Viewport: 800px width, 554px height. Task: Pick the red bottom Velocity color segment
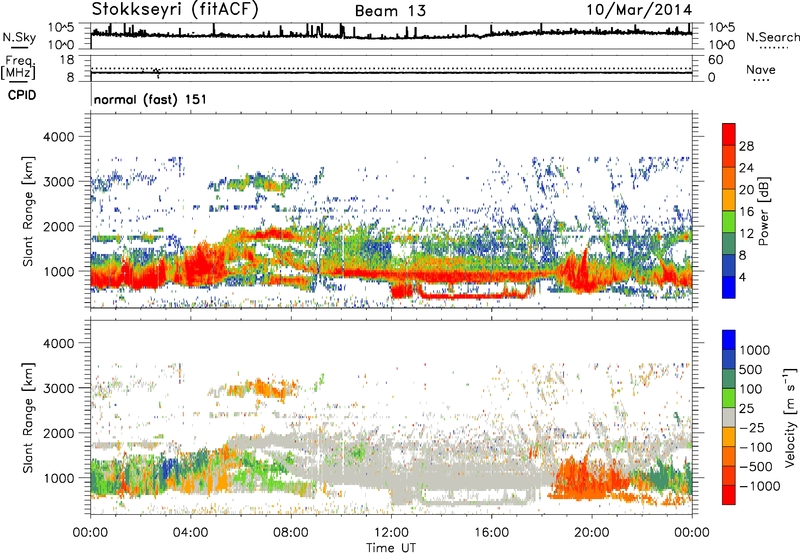tap(729, 495)
